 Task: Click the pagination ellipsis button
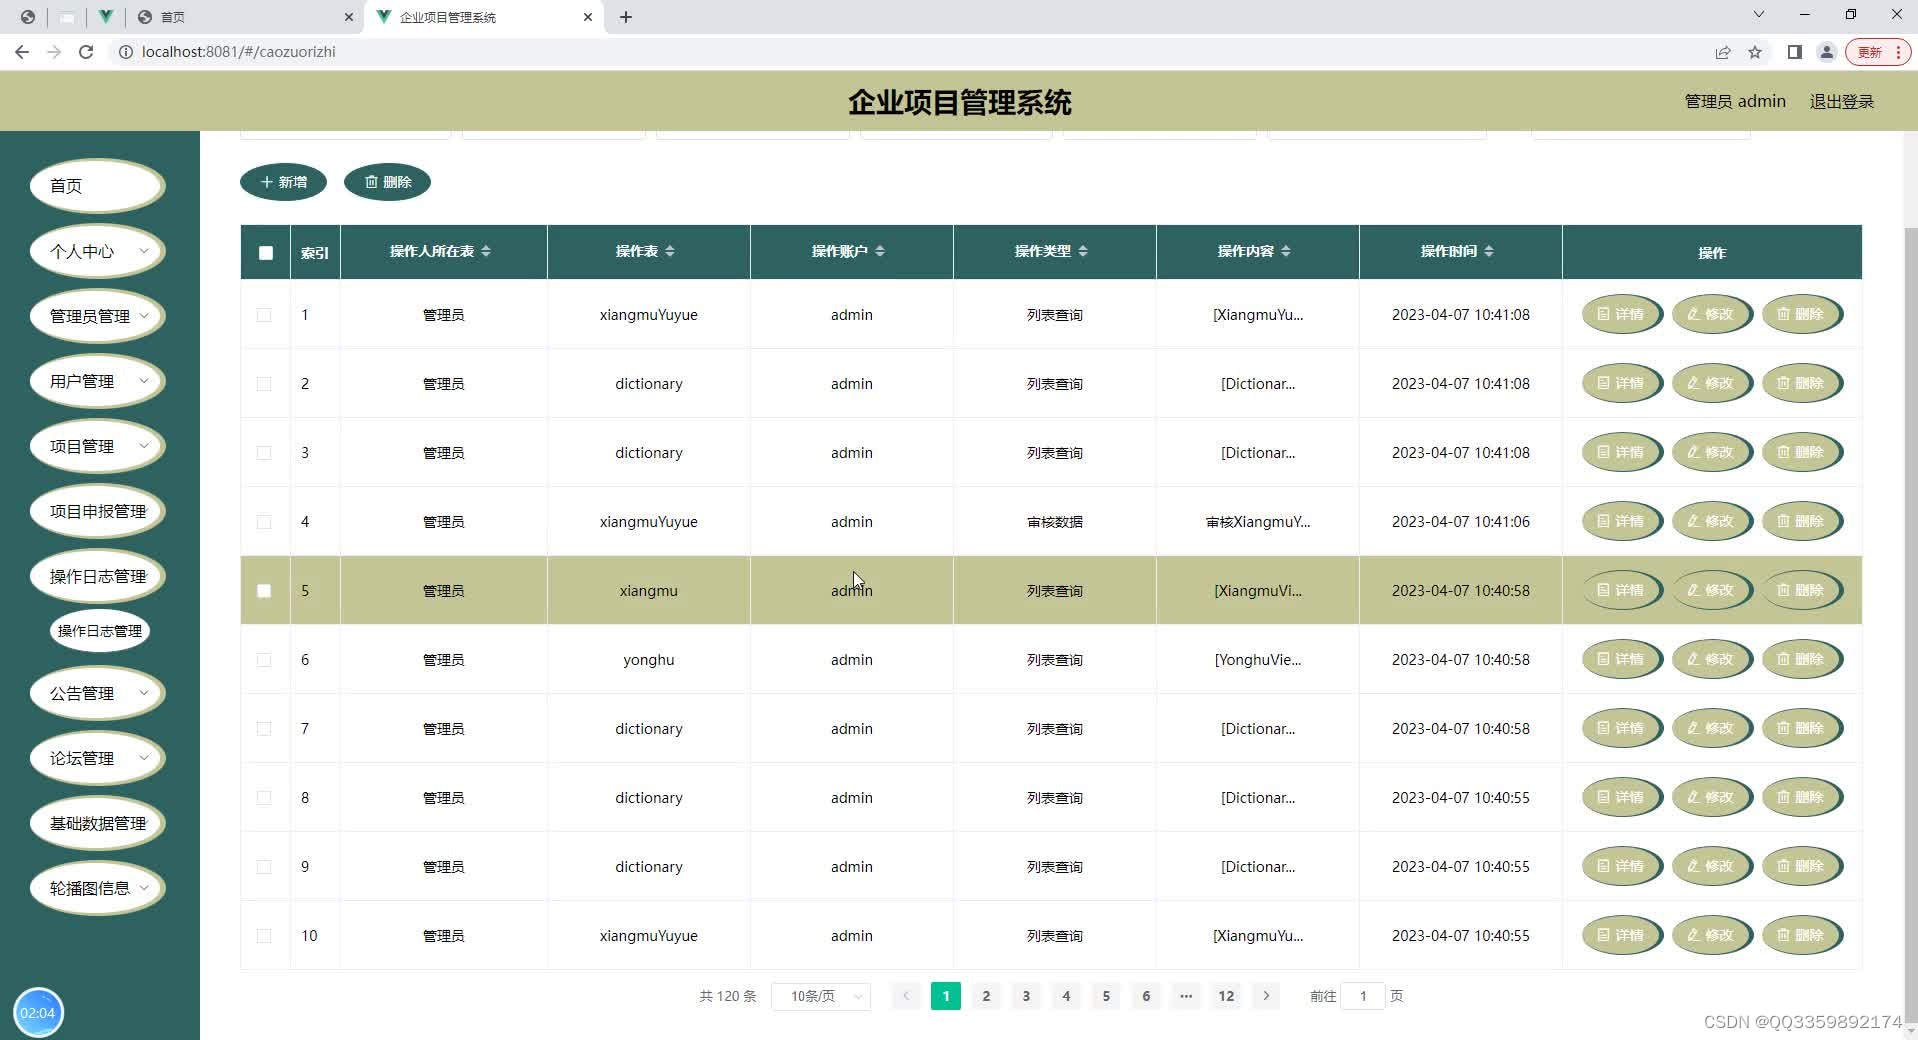tap(1186, 996)
